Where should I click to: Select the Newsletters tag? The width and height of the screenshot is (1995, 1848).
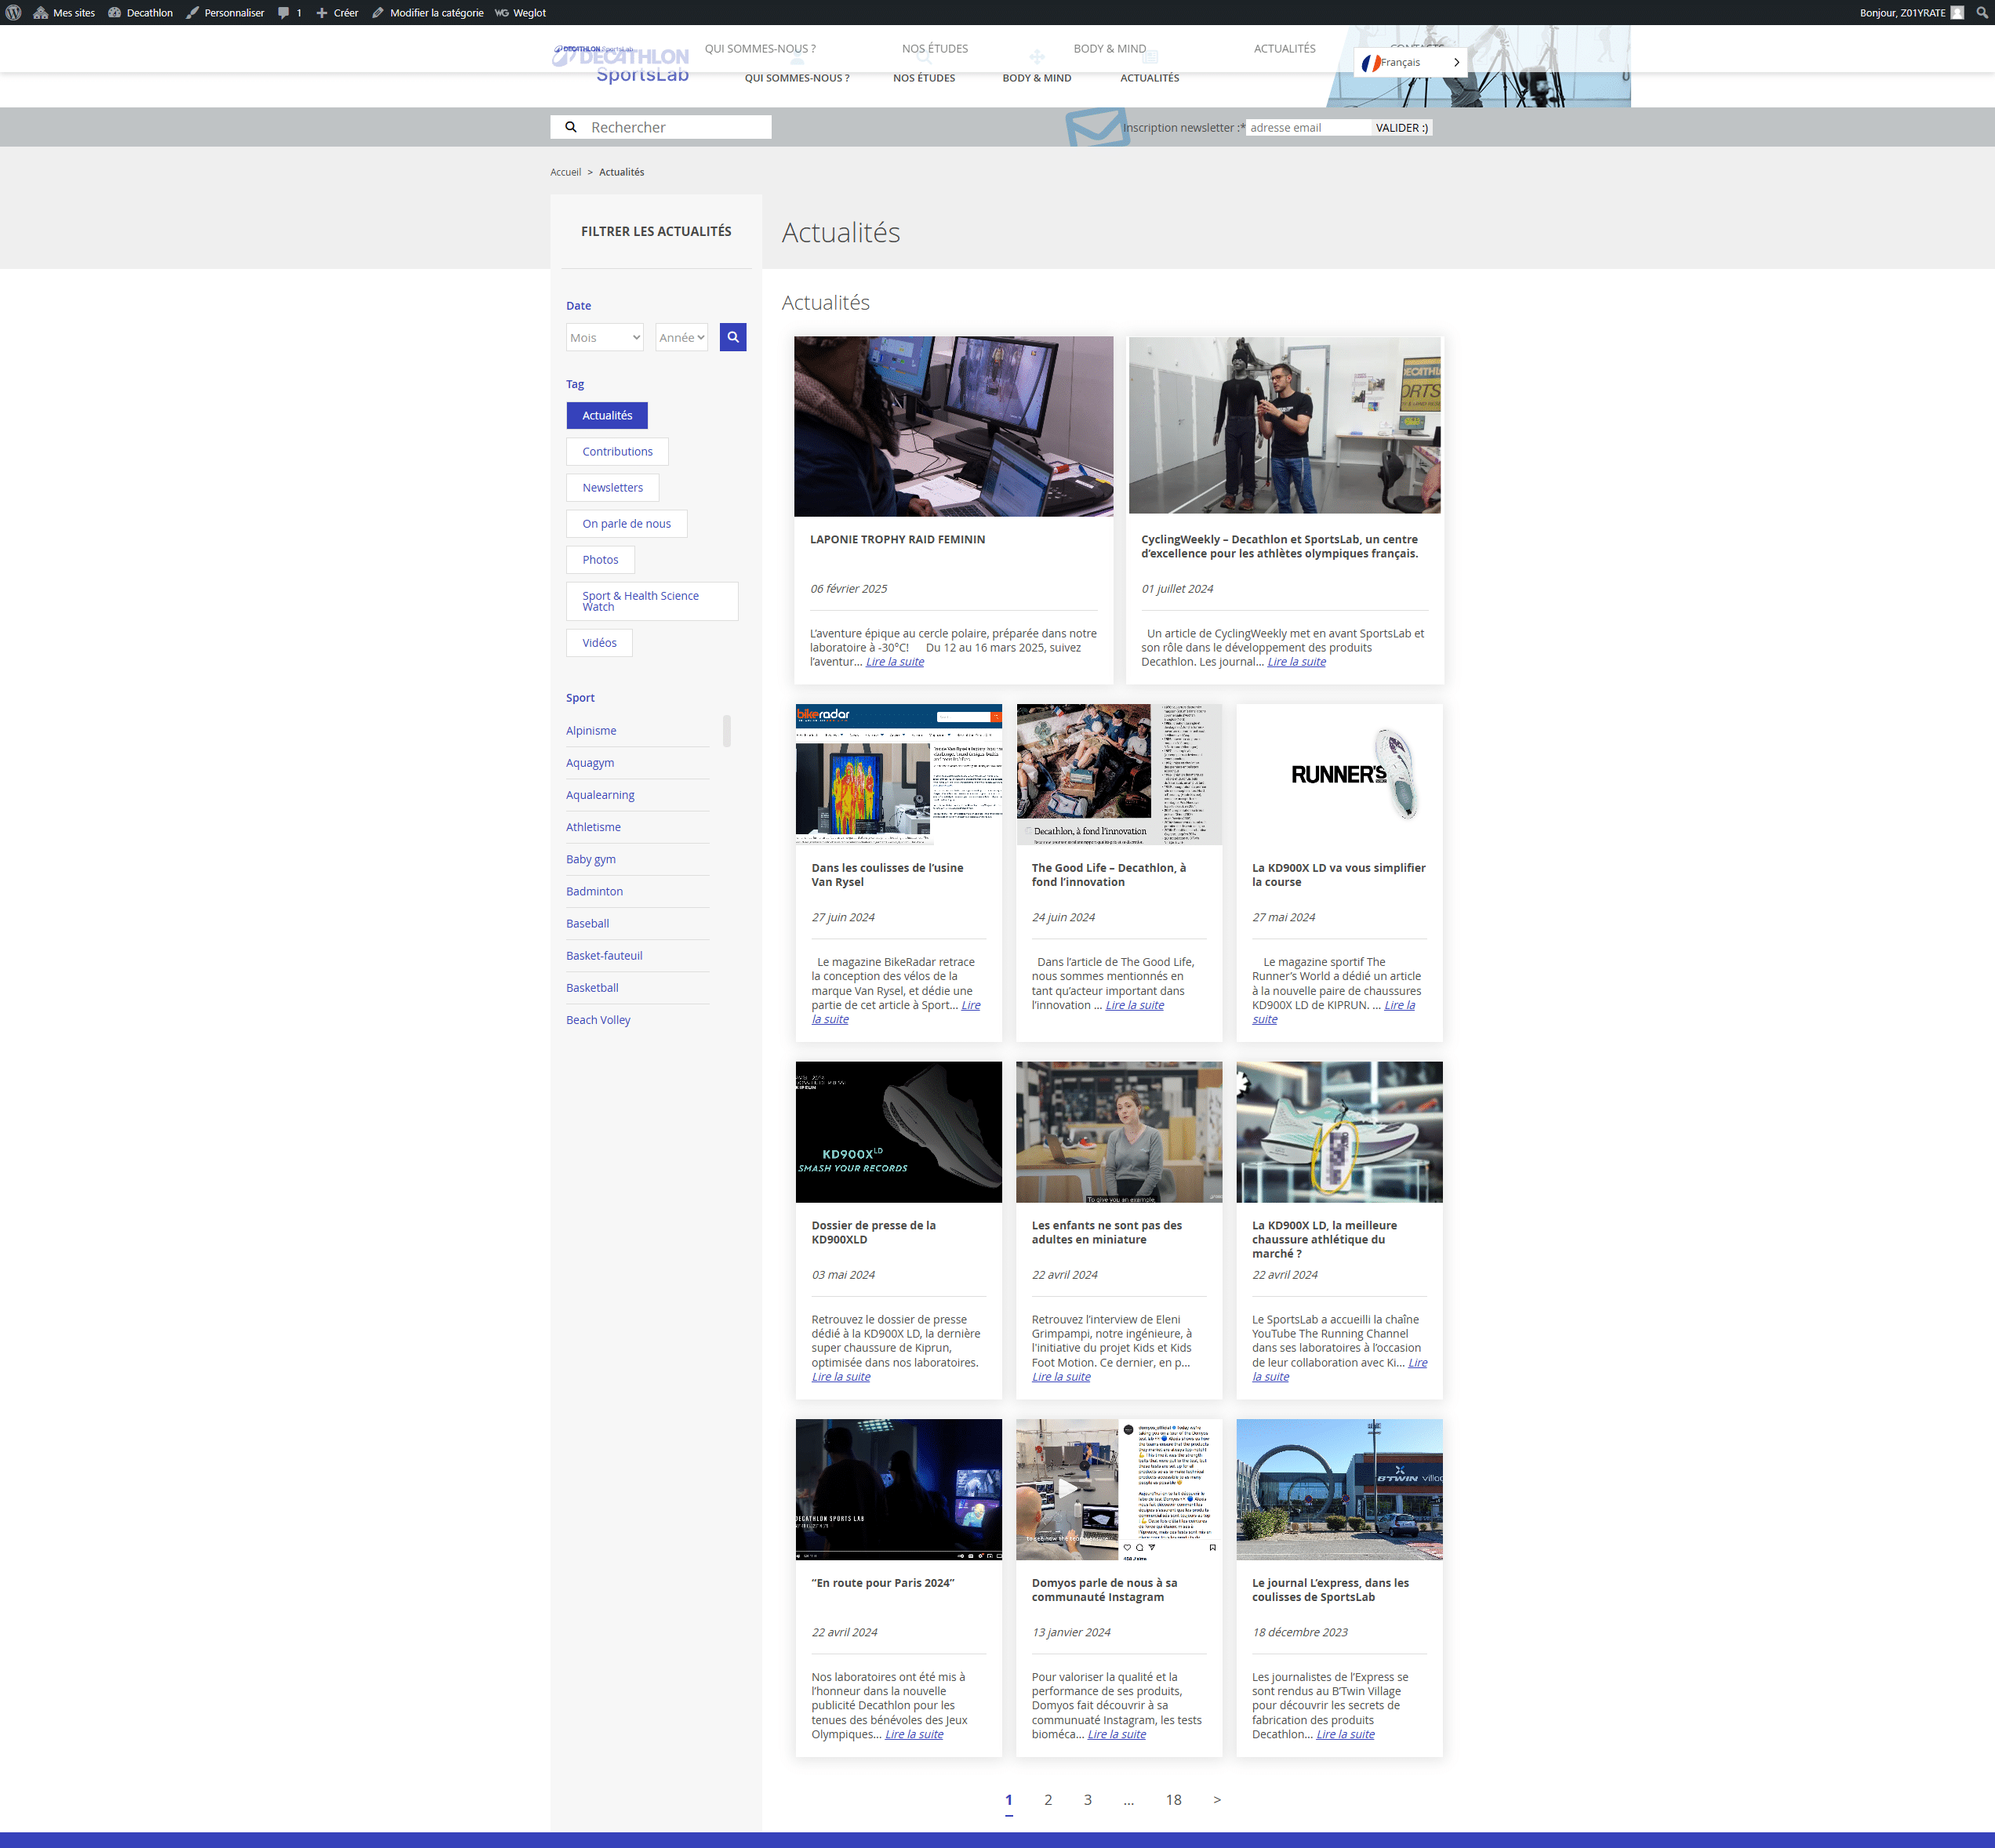(x=612, y=488)
